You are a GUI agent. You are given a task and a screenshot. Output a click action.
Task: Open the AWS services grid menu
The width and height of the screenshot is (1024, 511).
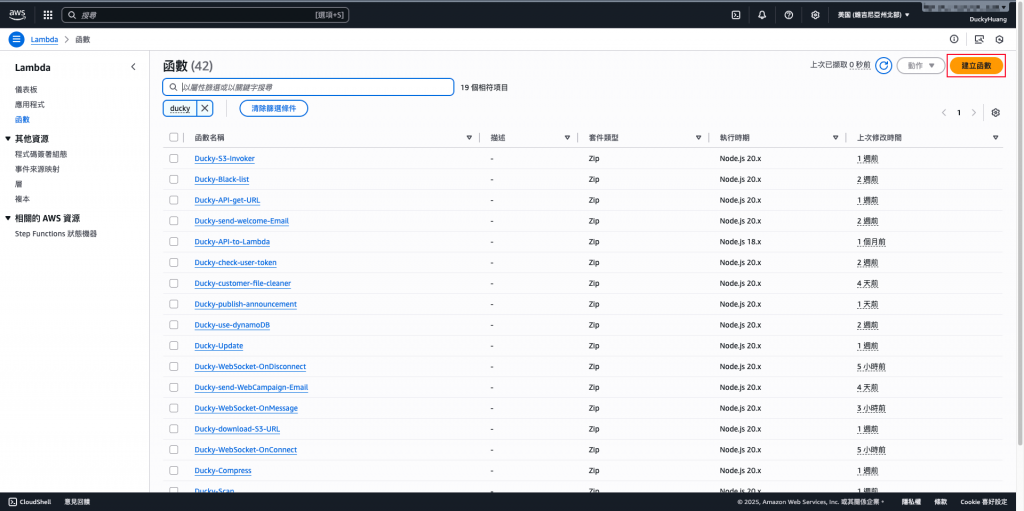48,15
